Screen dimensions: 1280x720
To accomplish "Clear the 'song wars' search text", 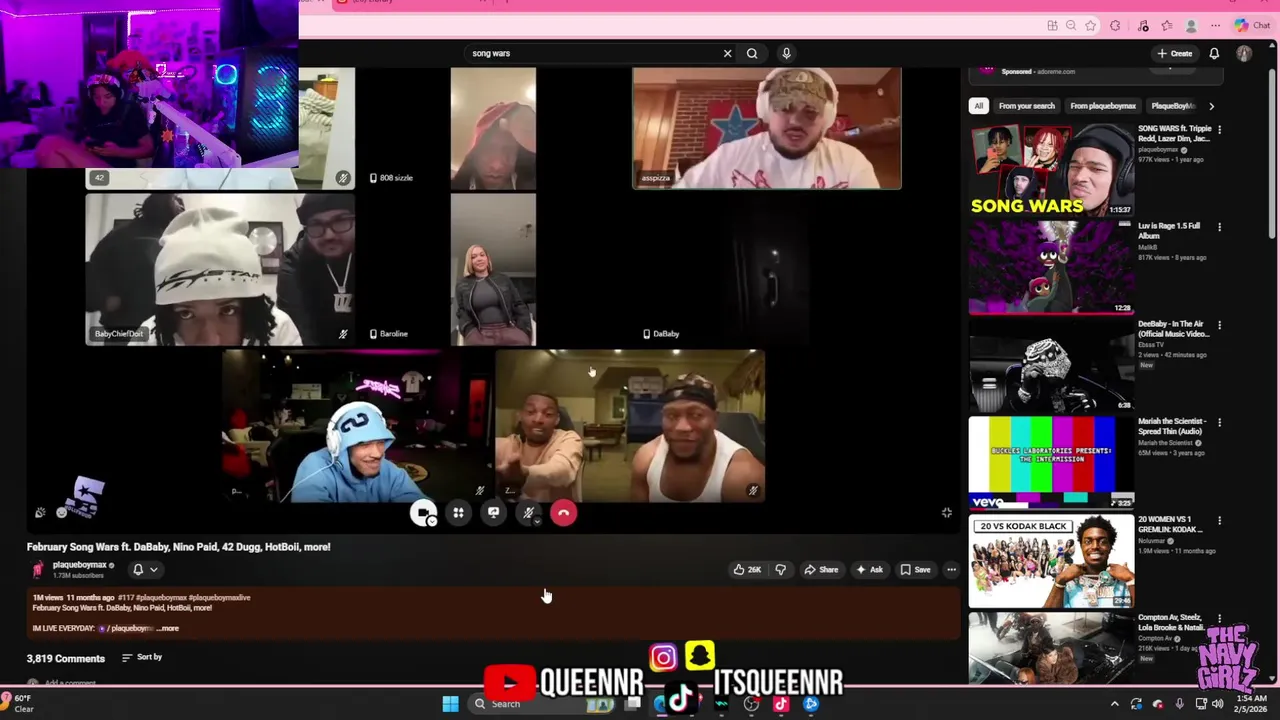I will pyautogui.click(x=727, y=53).
